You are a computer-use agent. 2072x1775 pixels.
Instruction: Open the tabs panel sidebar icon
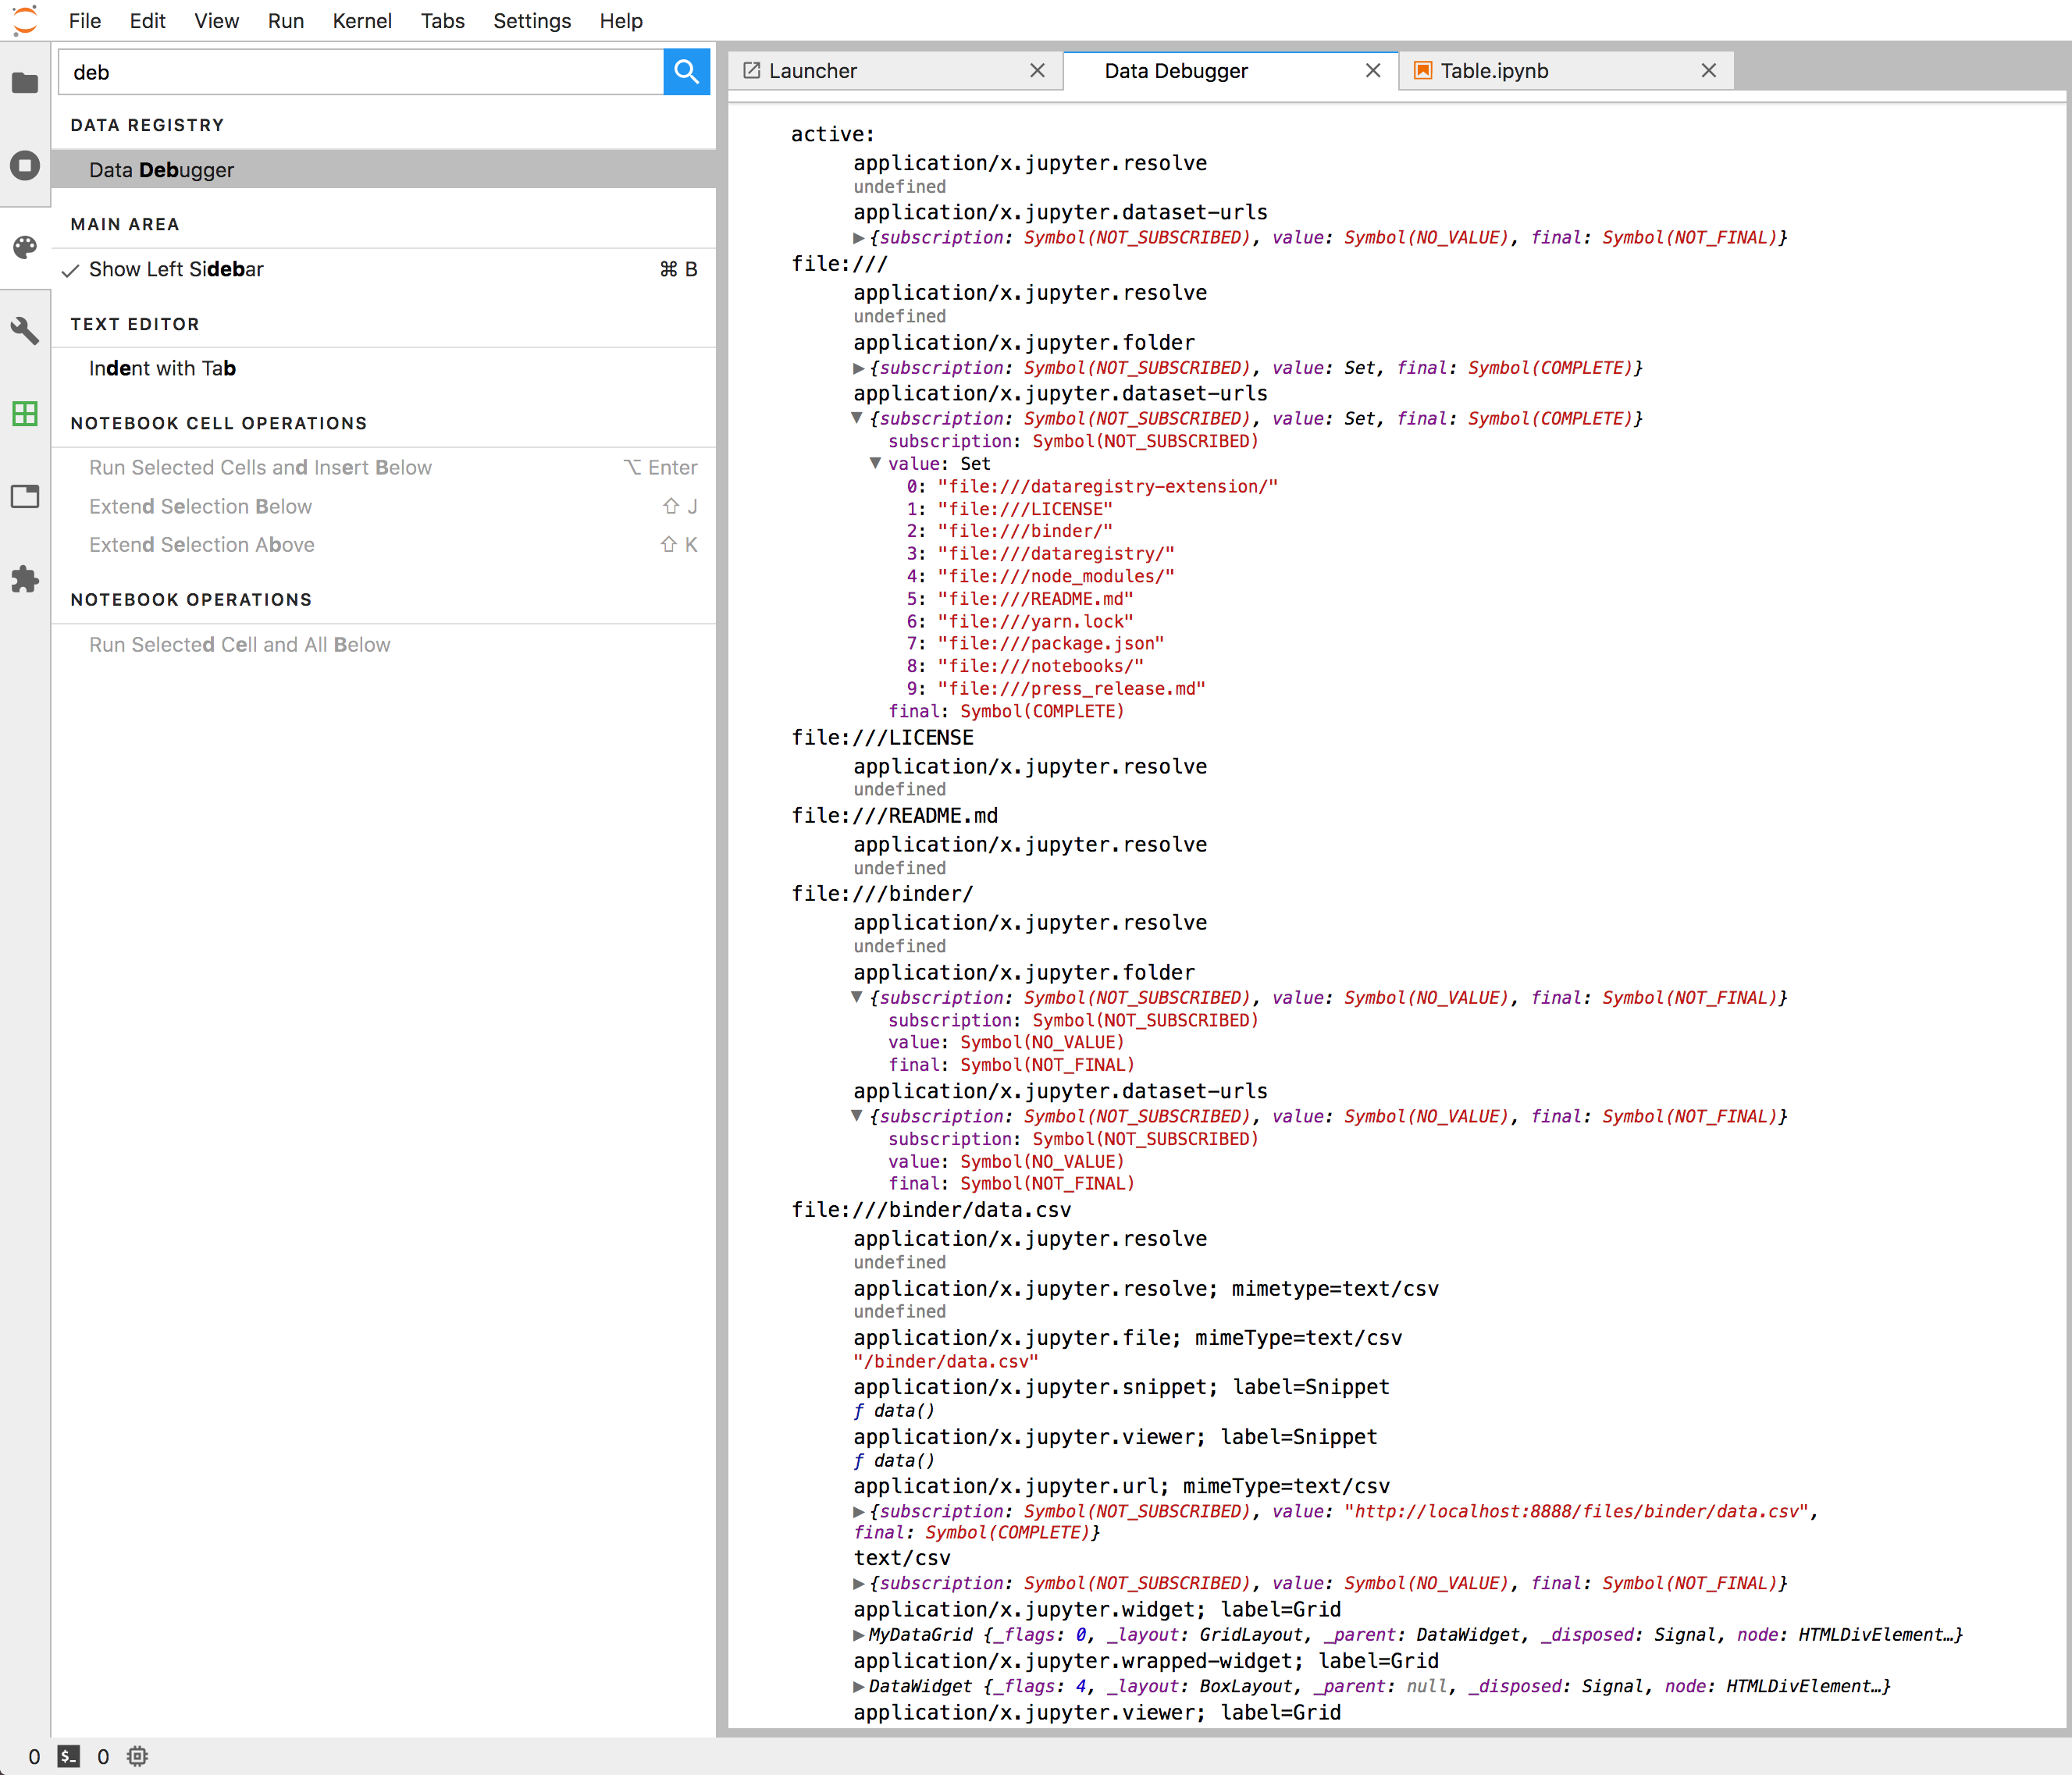click(25, 496)
